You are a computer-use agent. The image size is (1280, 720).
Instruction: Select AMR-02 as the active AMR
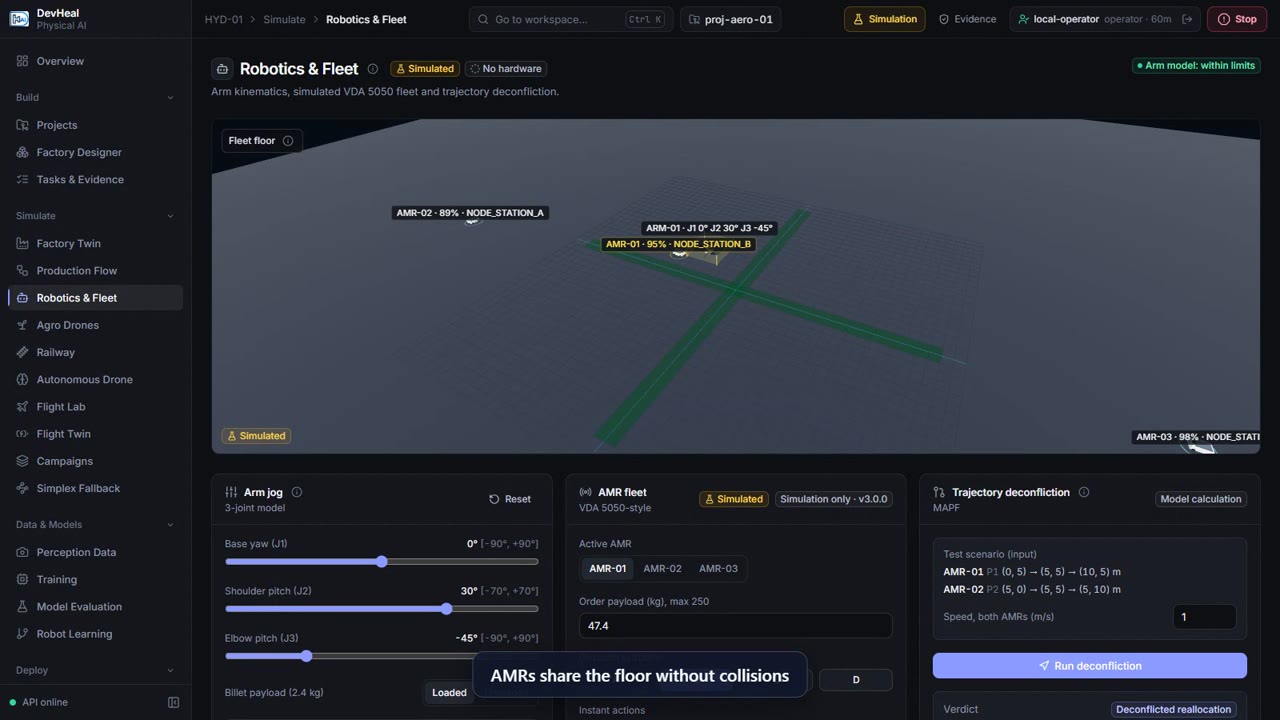coord(662,569)
